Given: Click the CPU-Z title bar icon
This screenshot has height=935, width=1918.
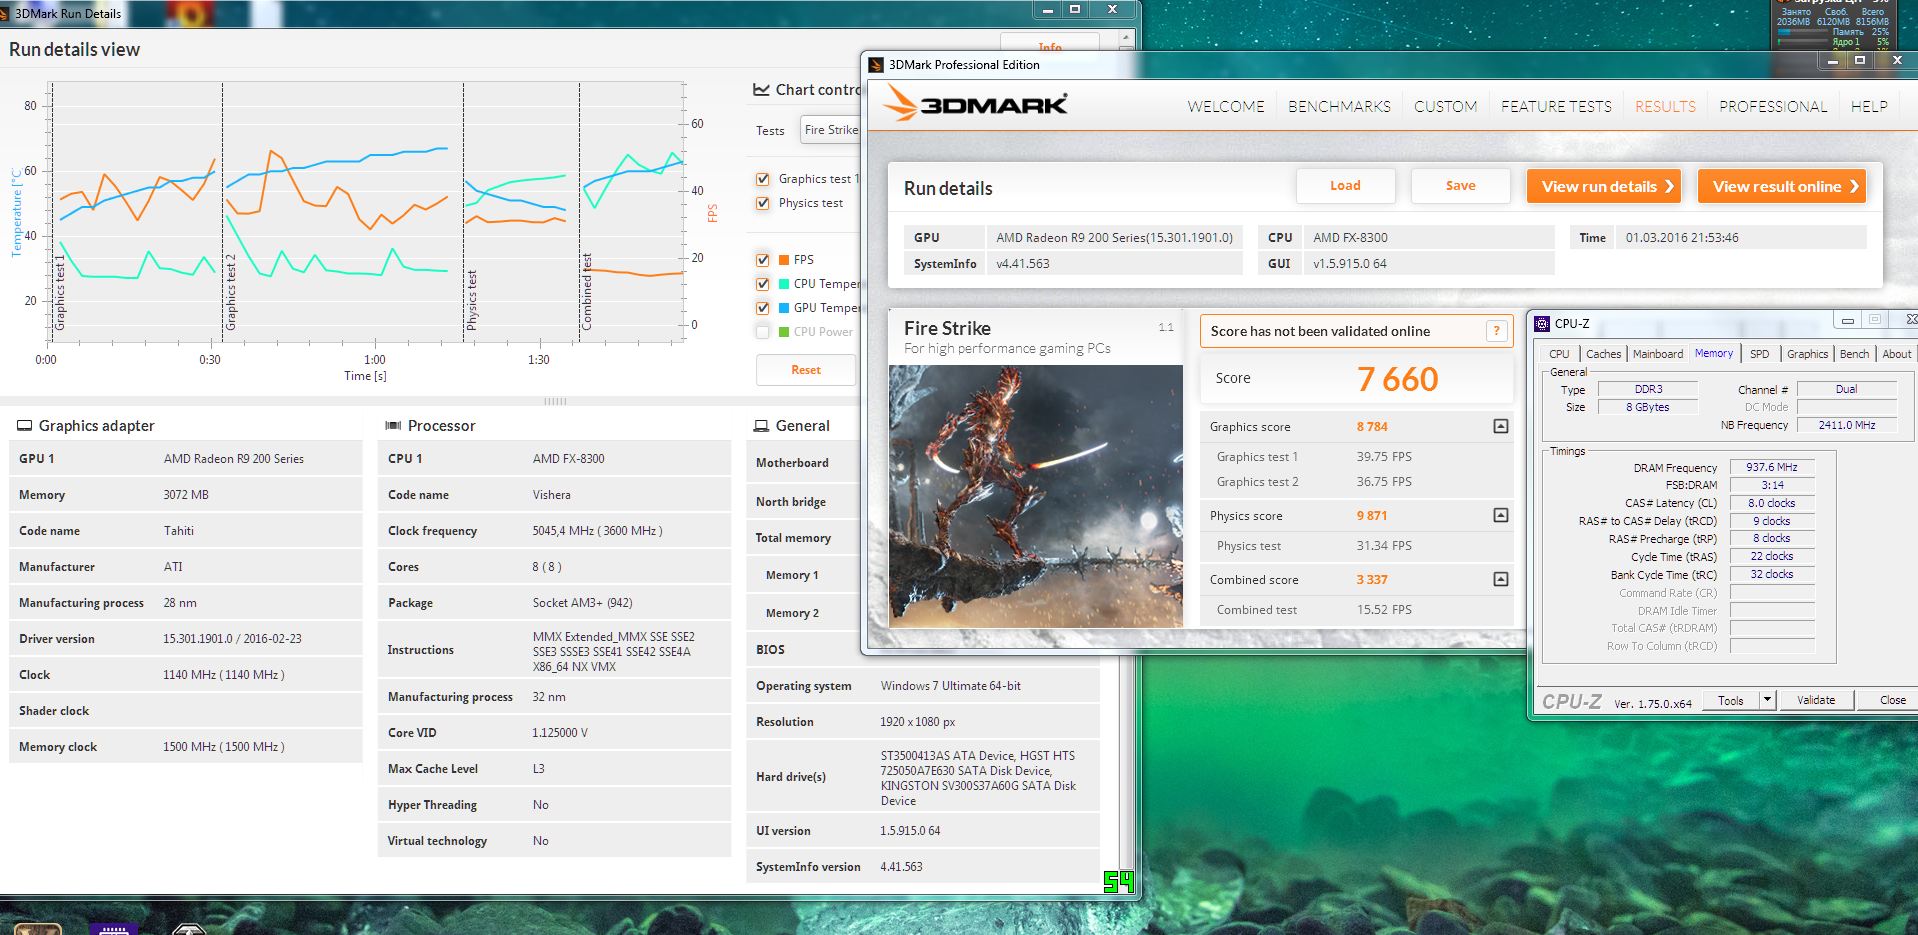Looking at the screenshot, I should (1542, 323).
